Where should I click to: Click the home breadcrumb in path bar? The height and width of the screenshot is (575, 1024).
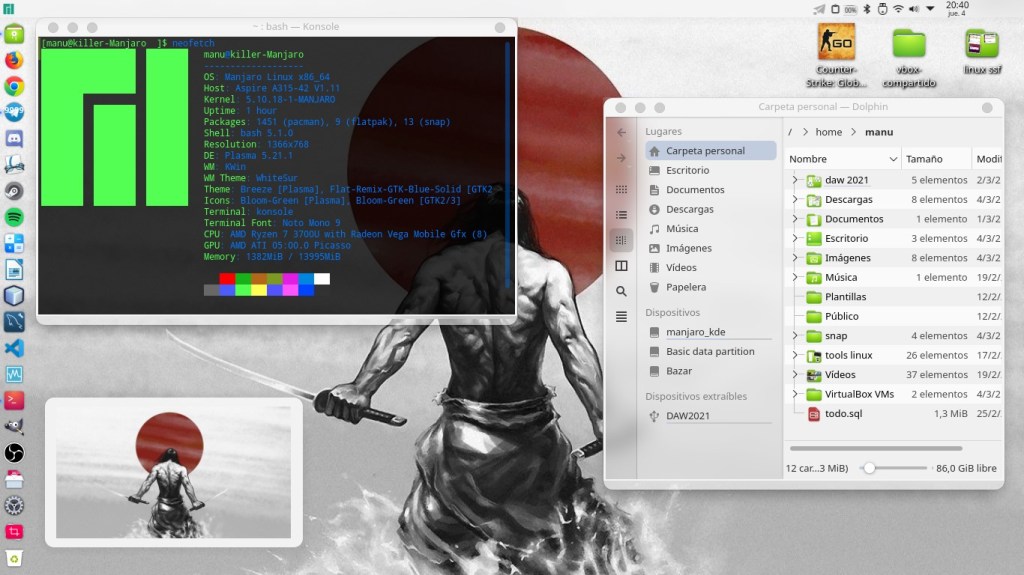tap(828, 132)
